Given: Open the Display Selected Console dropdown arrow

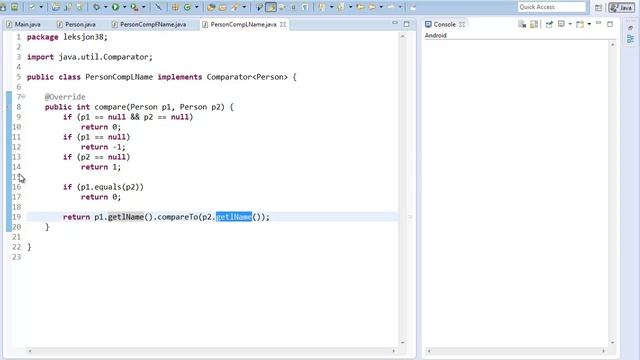Looking at the screenshot, I should (570, 24).
